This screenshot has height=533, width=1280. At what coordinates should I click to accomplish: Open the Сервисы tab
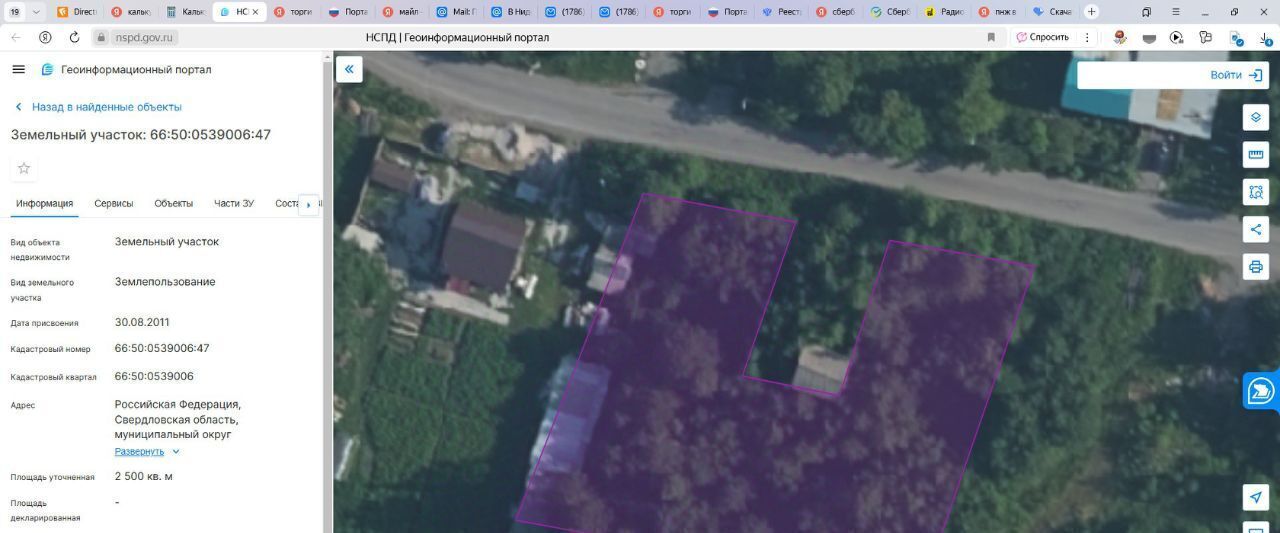pyautogui.click(x=114, y=203)
